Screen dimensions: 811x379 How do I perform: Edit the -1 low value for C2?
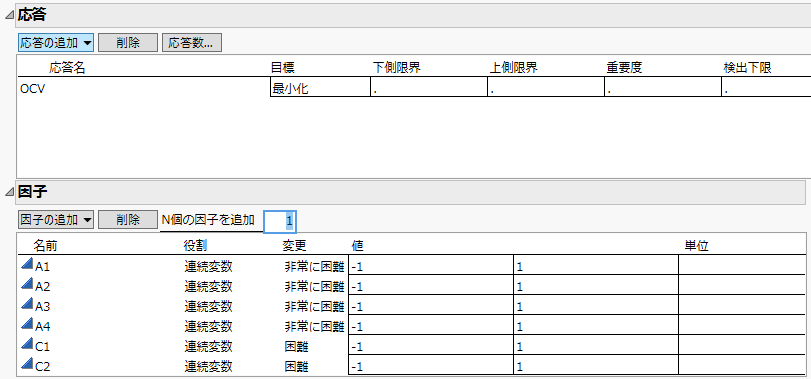pyautogui.click(x=431, y=365)
